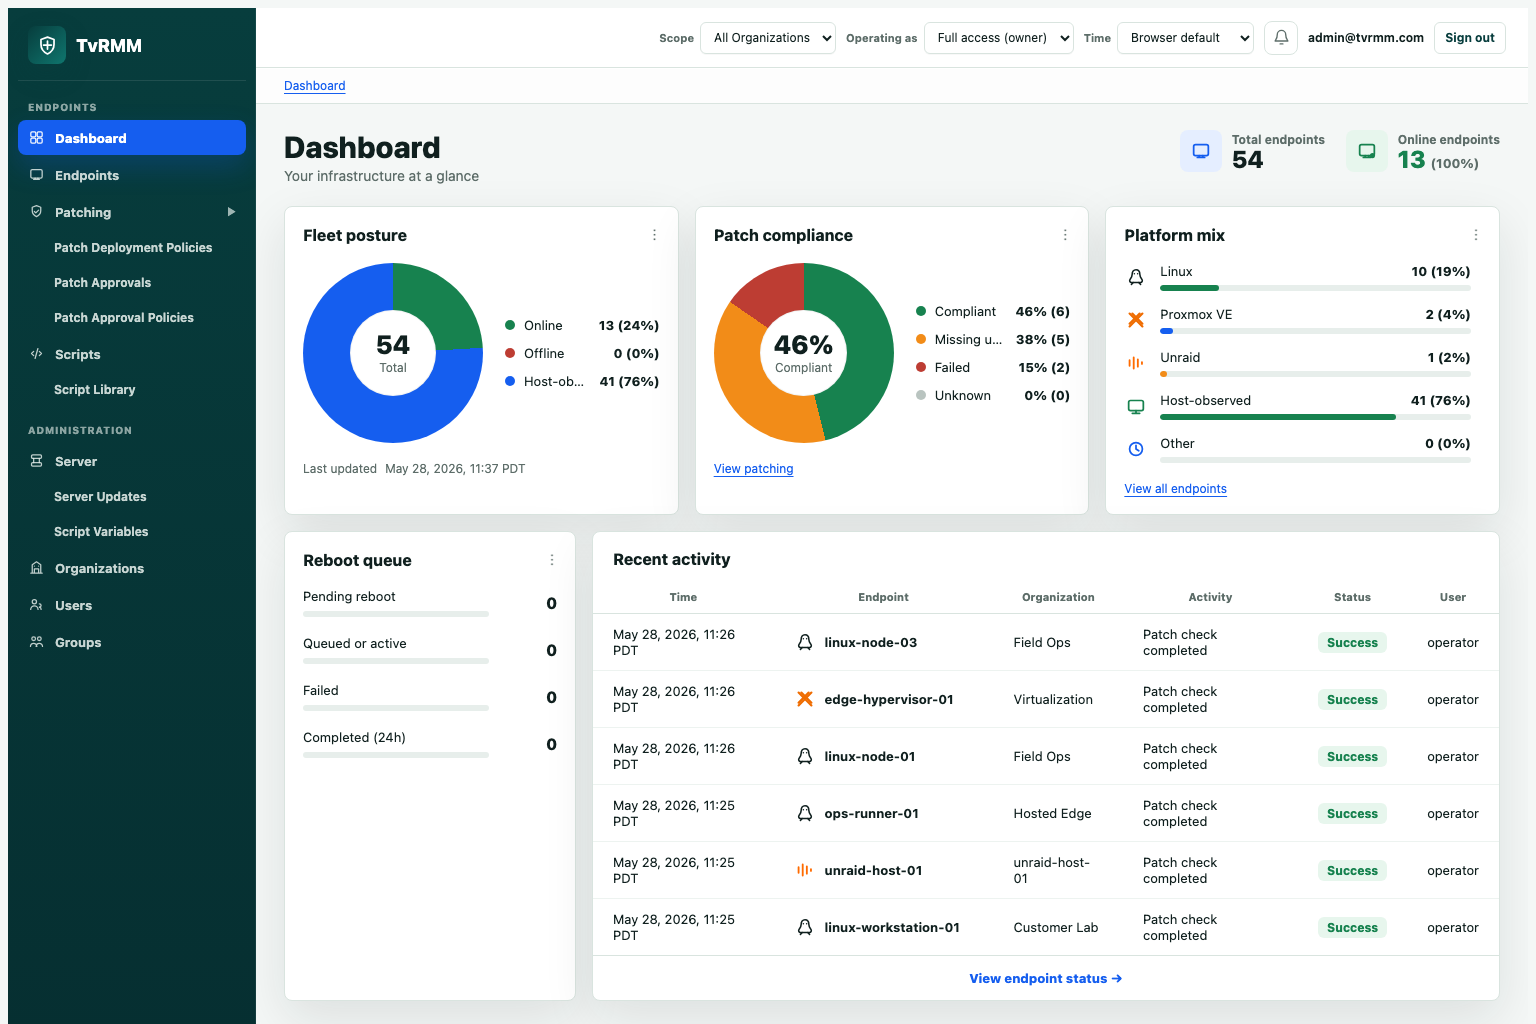Click the endpoint name linux-workstation-01
This screenshot has width=1536, height=1024.
pos(892,927)
